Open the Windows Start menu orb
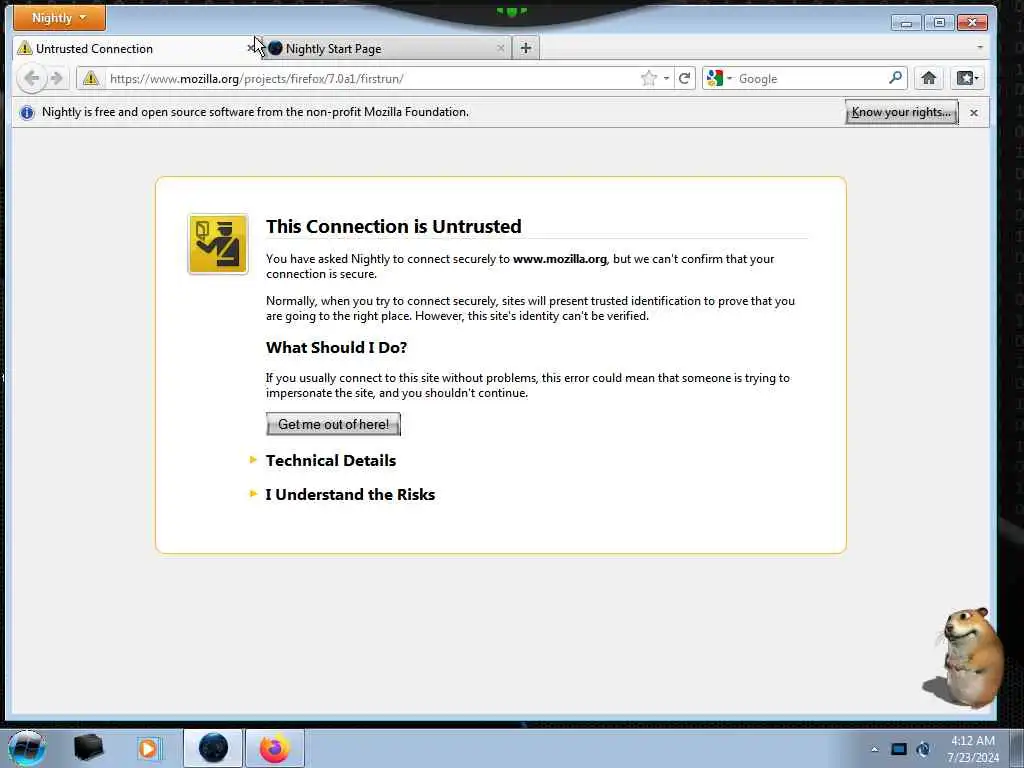 [26, 748]
